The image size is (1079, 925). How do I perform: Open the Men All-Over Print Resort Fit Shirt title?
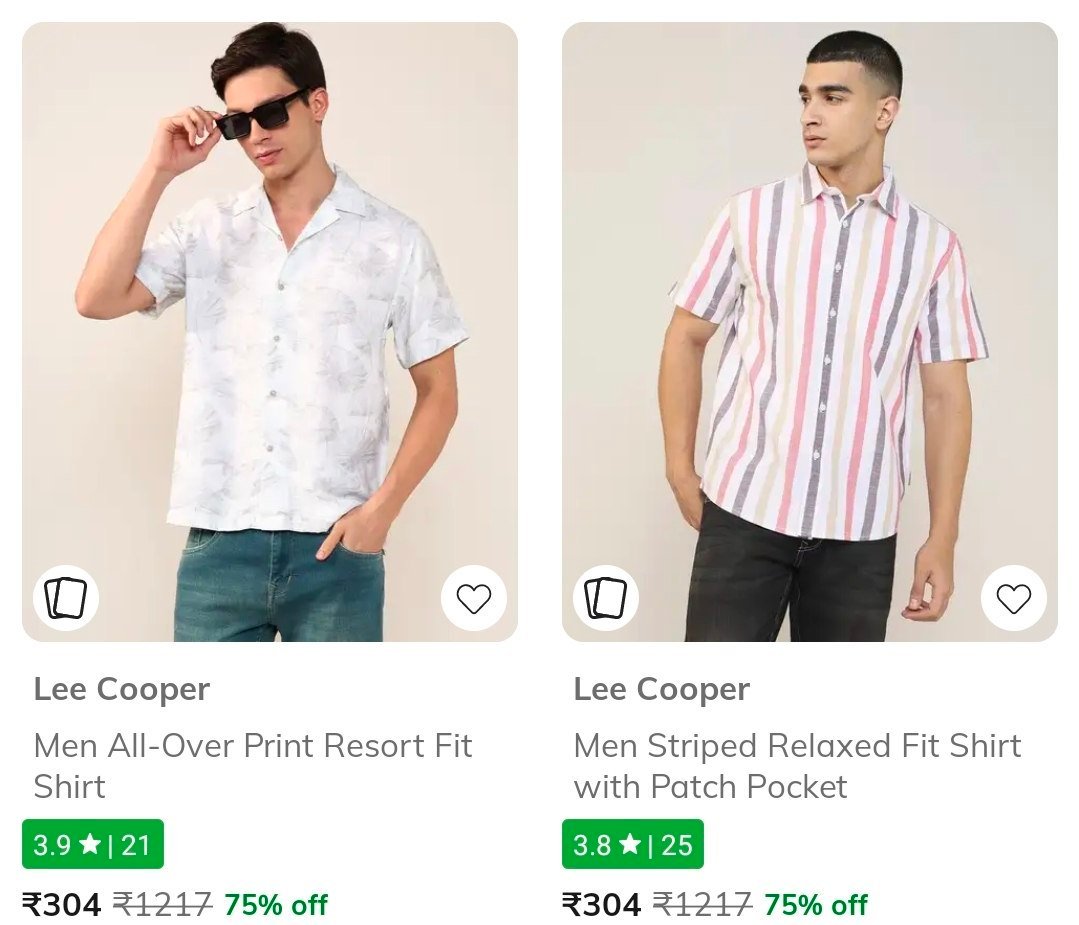[252, 765]
